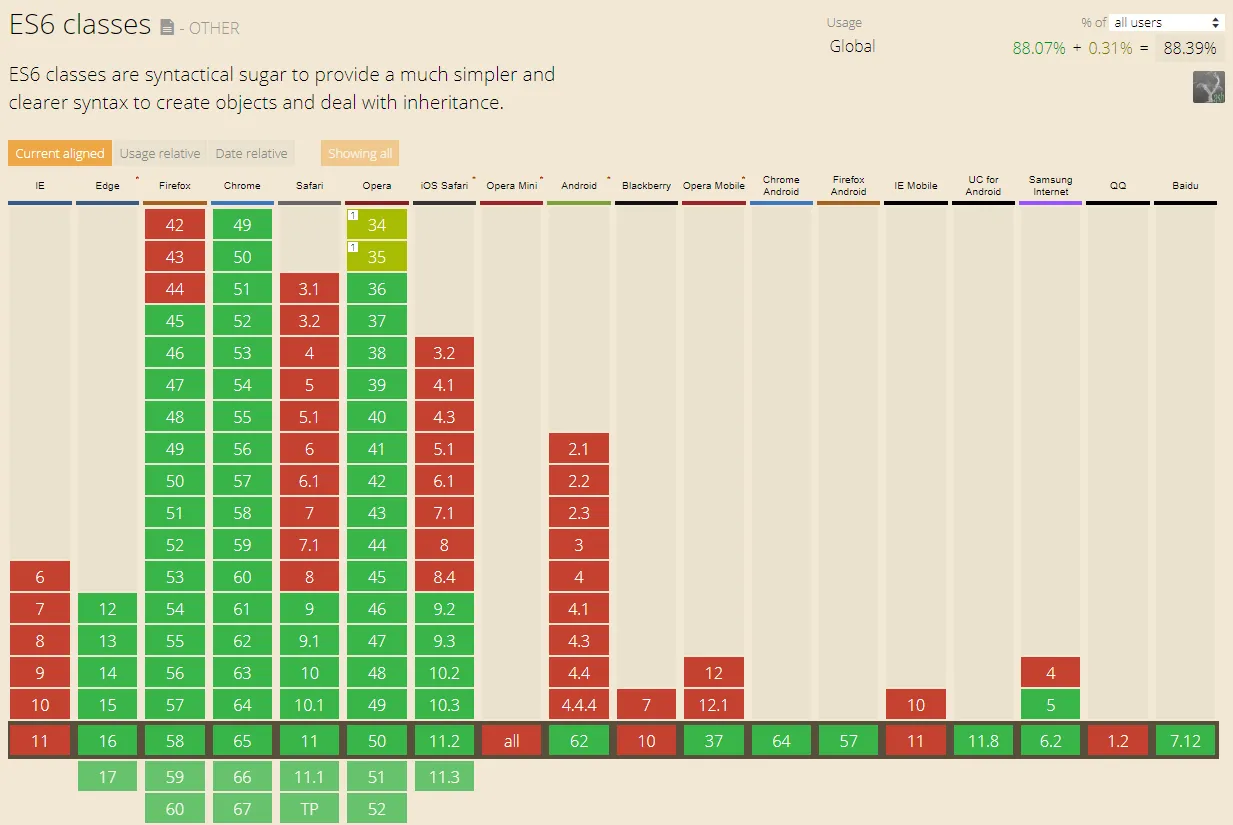Image resolution: width=1233 pixels, height=825 pixels.
Task: Toggle the Showing all button
Action: (360, 153)
